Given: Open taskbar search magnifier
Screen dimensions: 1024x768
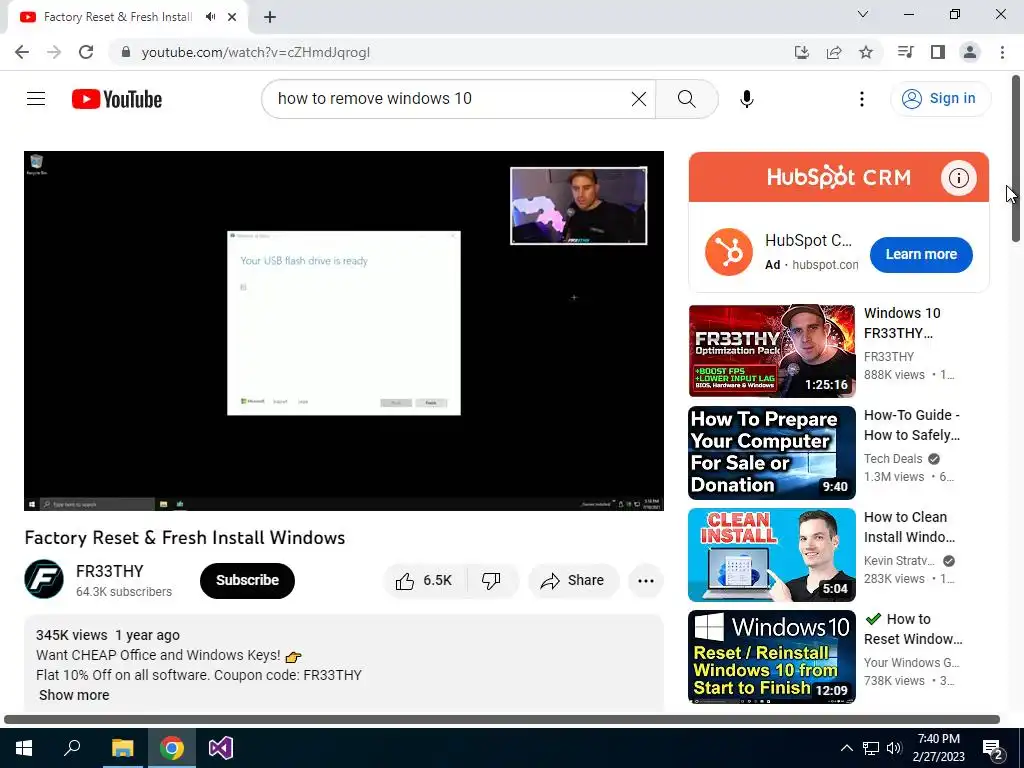Looking at the screenshot, I should [x=72, y=748].
